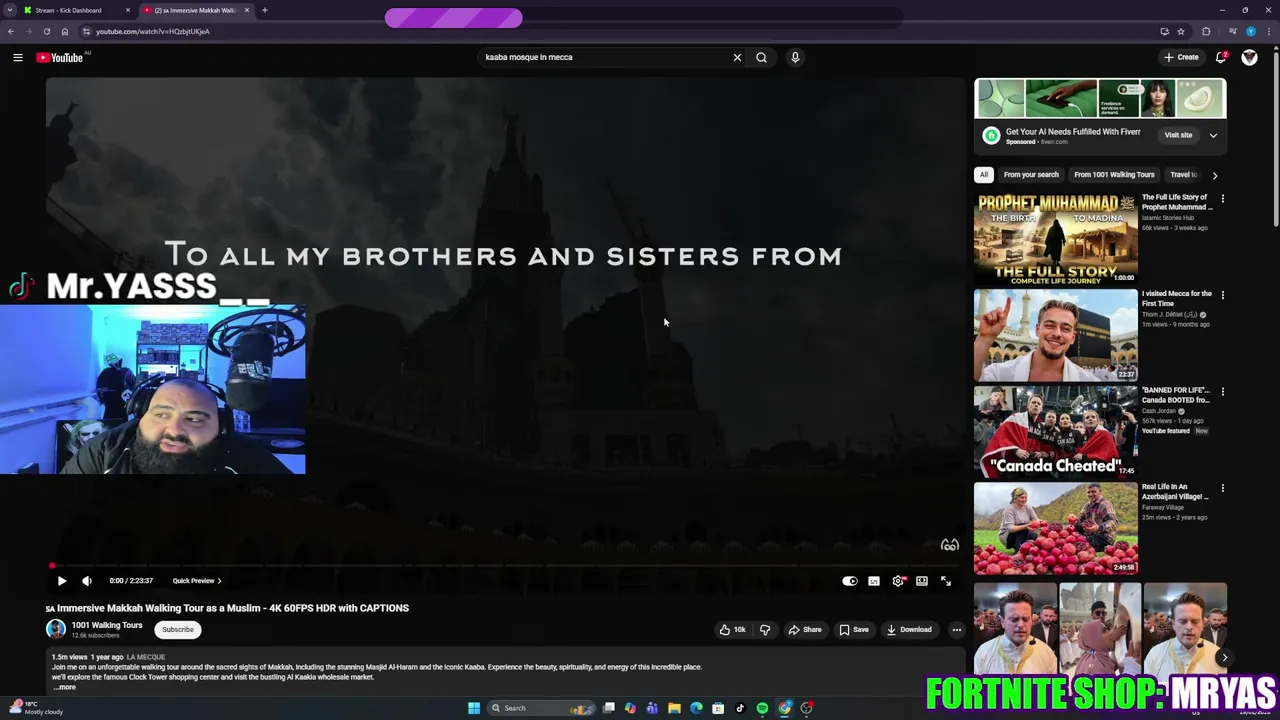Screen dimensions: 1280x720
Task: Open Canada Cheated video thumbnail
Action: (1056, 432)
